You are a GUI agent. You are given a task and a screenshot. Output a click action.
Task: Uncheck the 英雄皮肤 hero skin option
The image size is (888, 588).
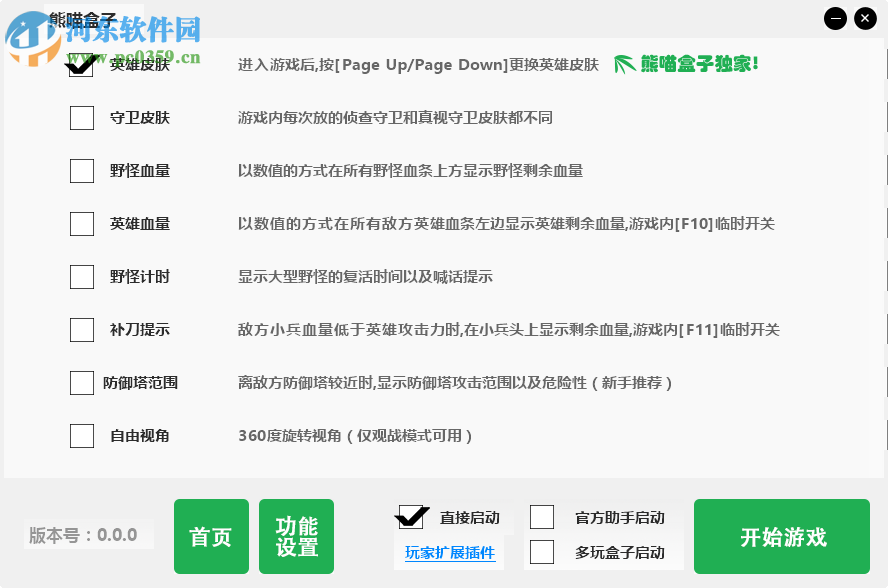[x=81, y=65]
